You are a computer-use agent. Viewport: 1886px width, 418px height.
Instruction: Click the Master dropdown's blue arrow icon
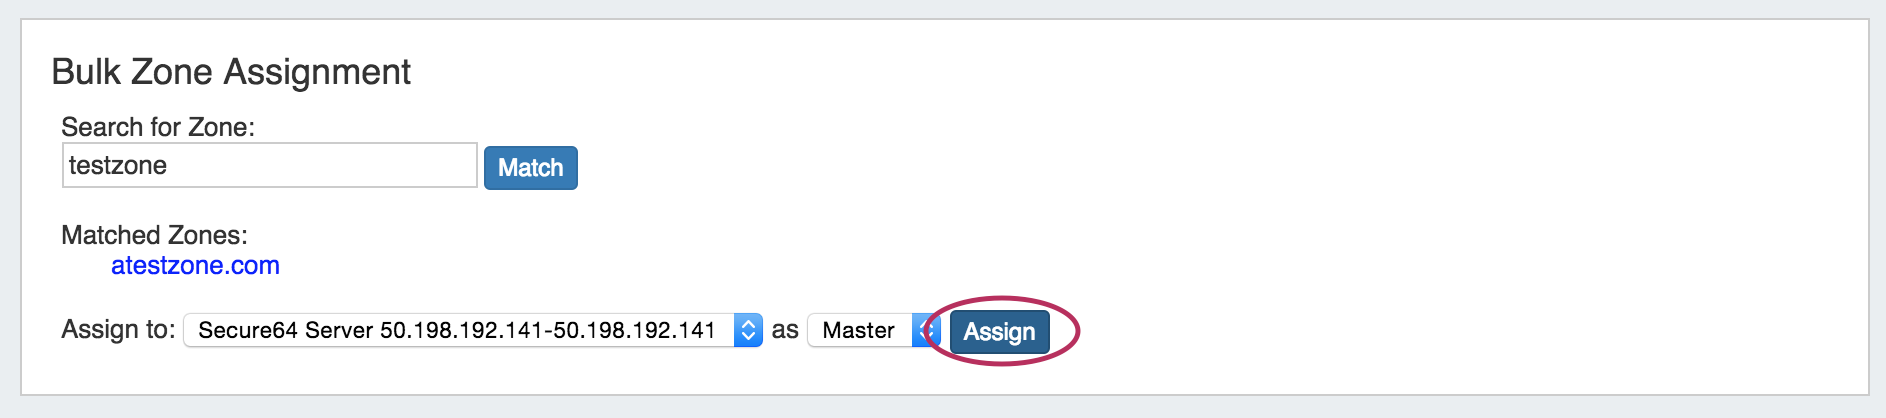point(924,330)
